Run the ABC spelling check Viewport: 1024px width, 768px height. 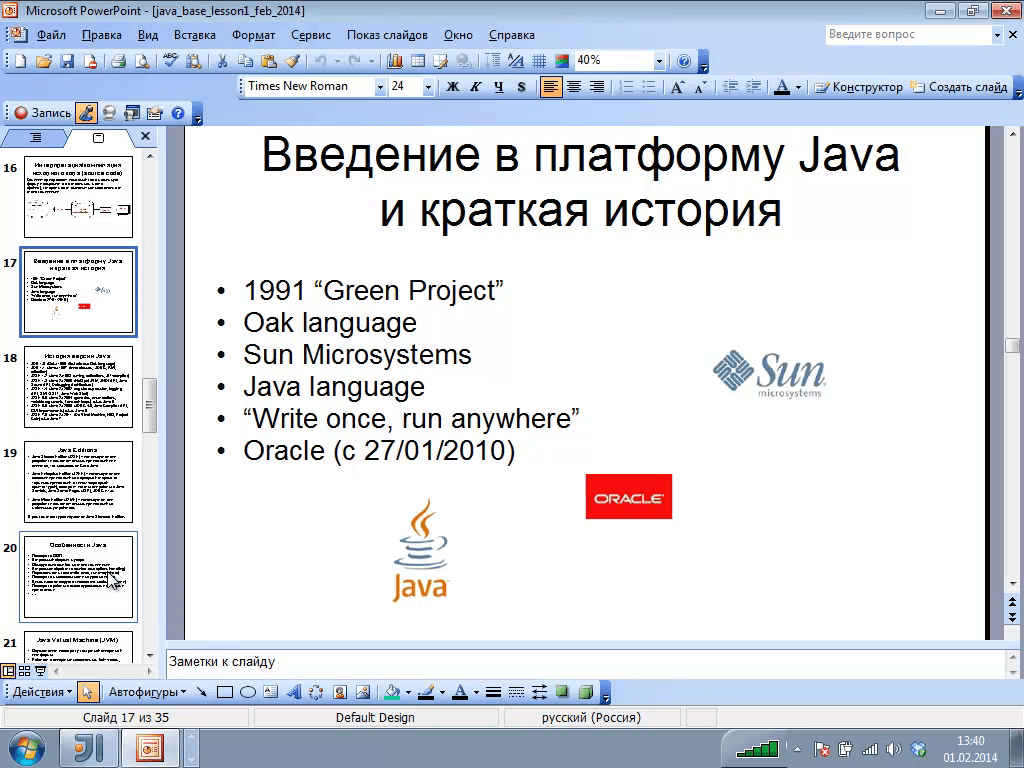[x=170, y=61]
